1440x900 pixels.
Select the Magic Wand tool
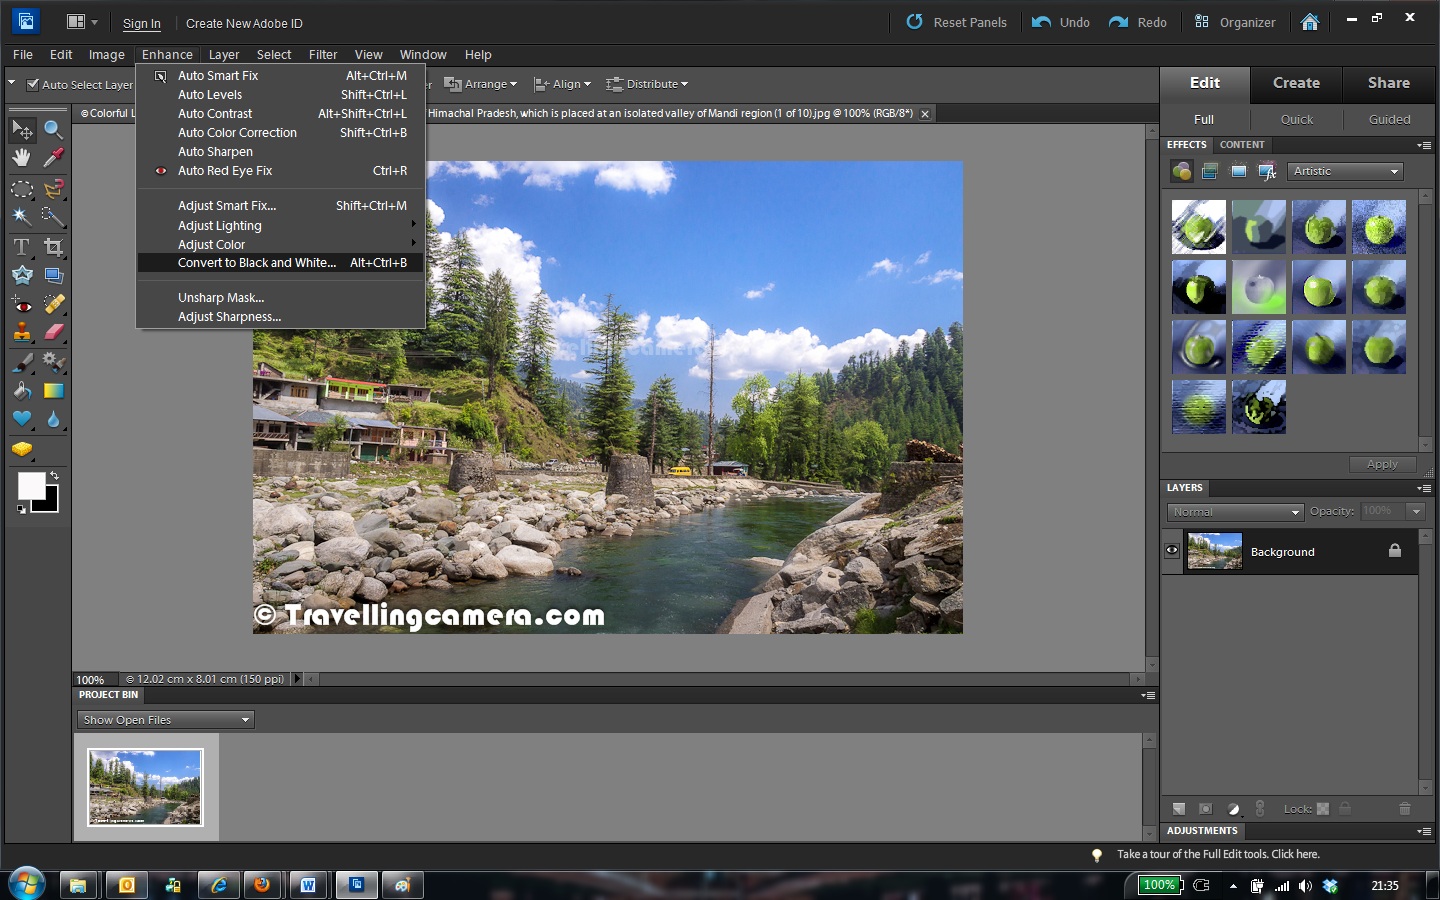22,217
